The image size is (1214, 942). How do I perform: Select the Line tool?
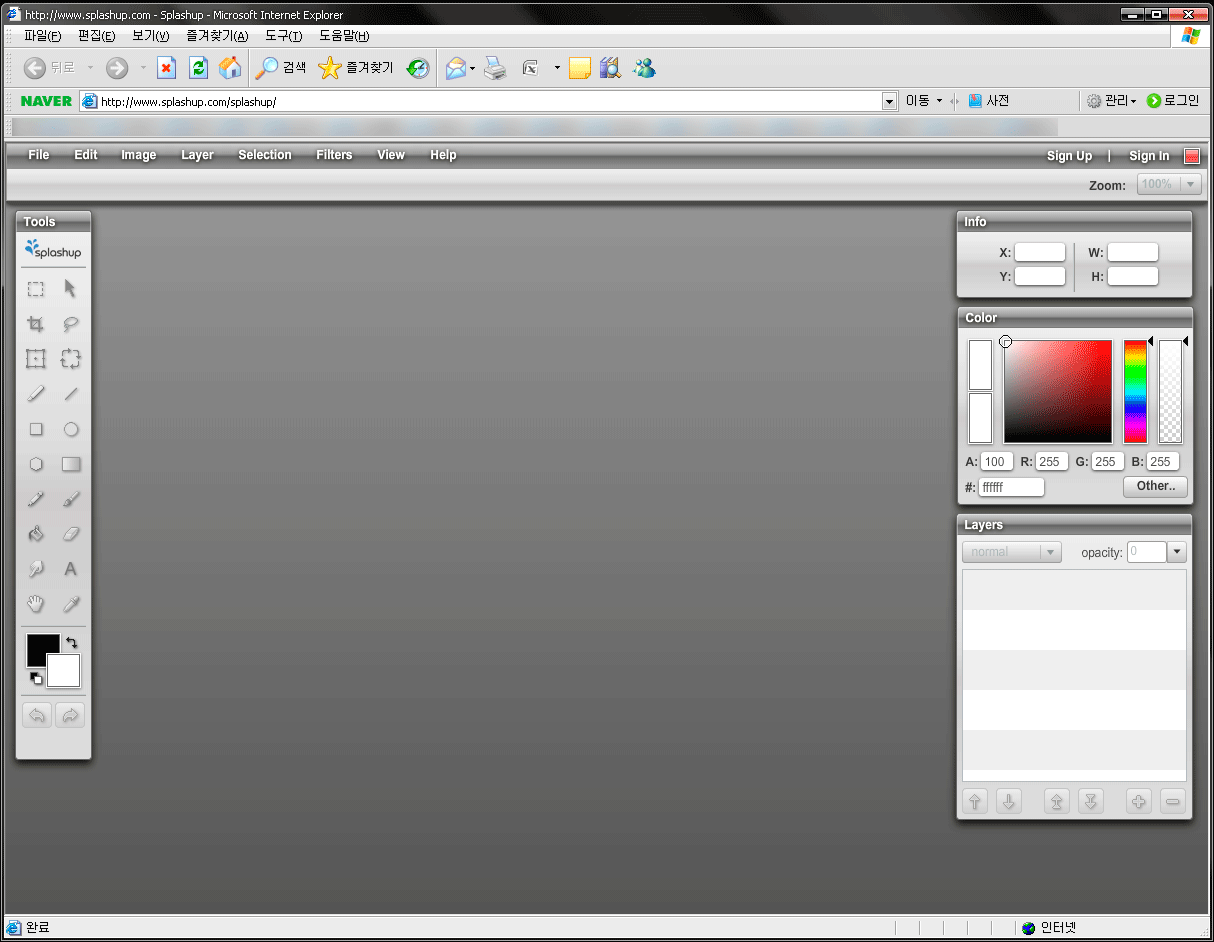pyautogui.click(x=70, y=394)
